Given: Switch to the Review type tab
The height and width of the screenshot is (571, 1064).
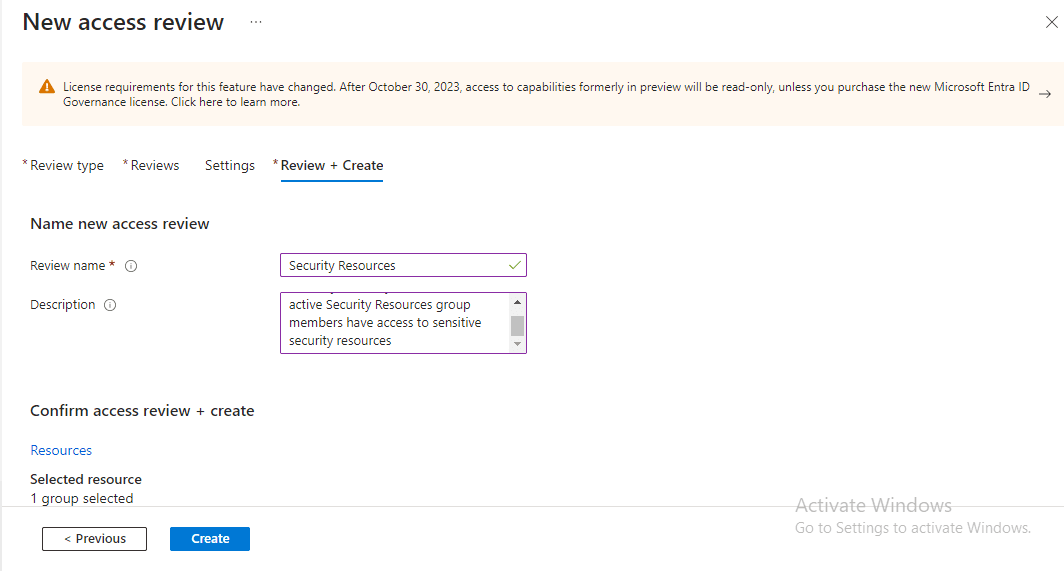Looking at the screenshot, I should [66, 166].
